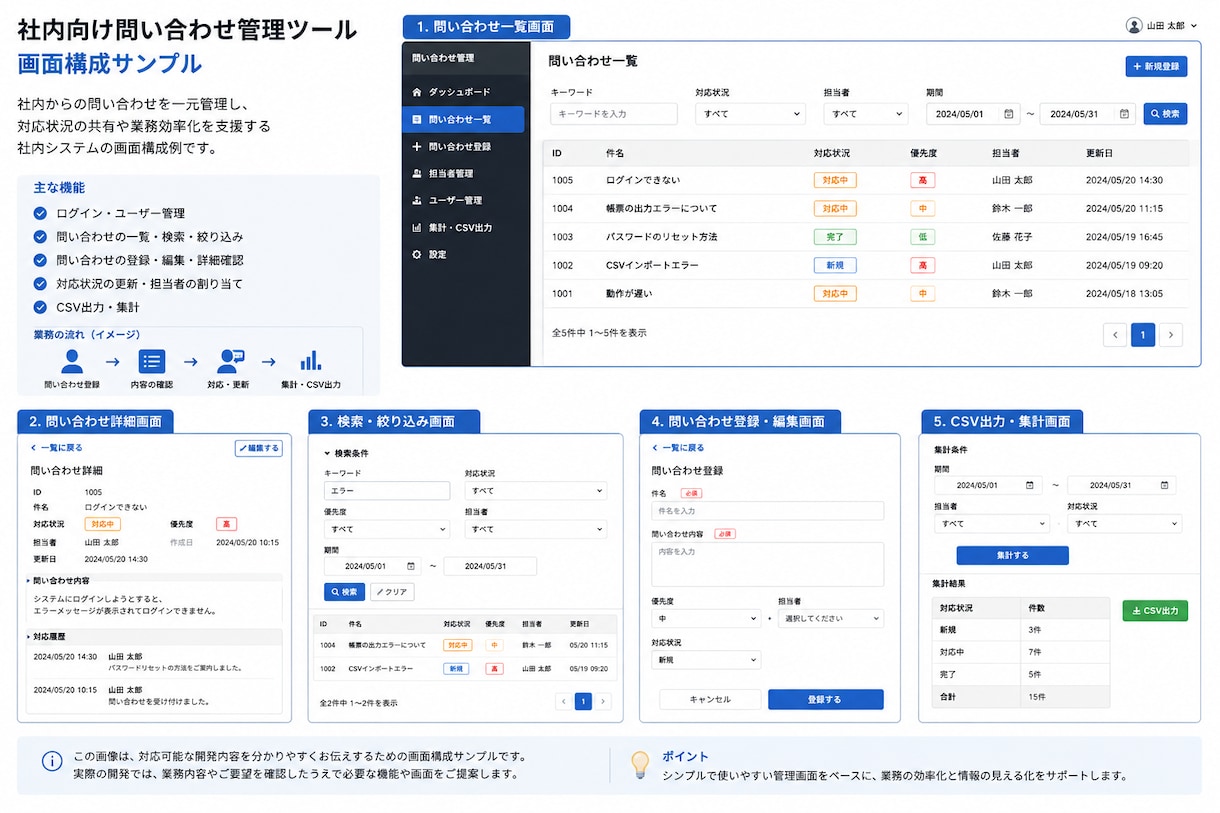Open the ダッシュボード sidebar item
1220x813 pixels.
pos(462,92)
